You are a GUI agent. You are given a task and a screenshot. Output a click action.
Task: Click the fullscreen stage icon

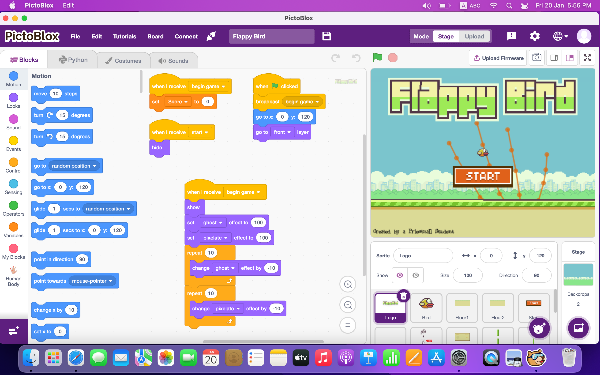click(587, 58)
